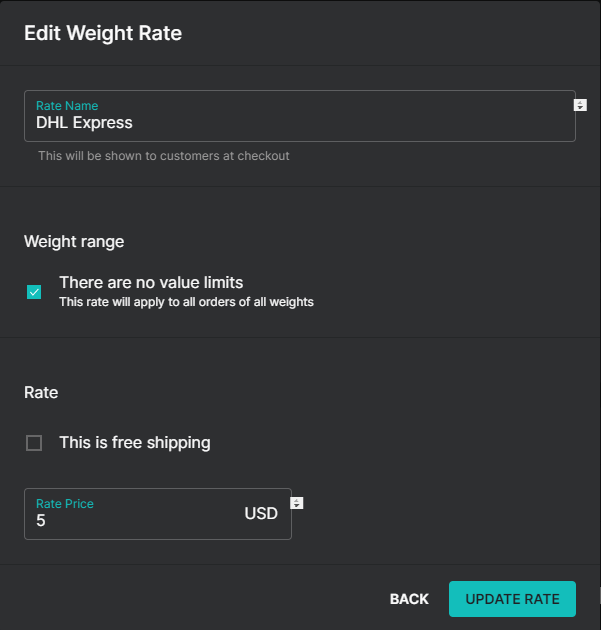Click the stepper icon beside Rate Name field
The image size is (601, 630).
coord(580,105)
